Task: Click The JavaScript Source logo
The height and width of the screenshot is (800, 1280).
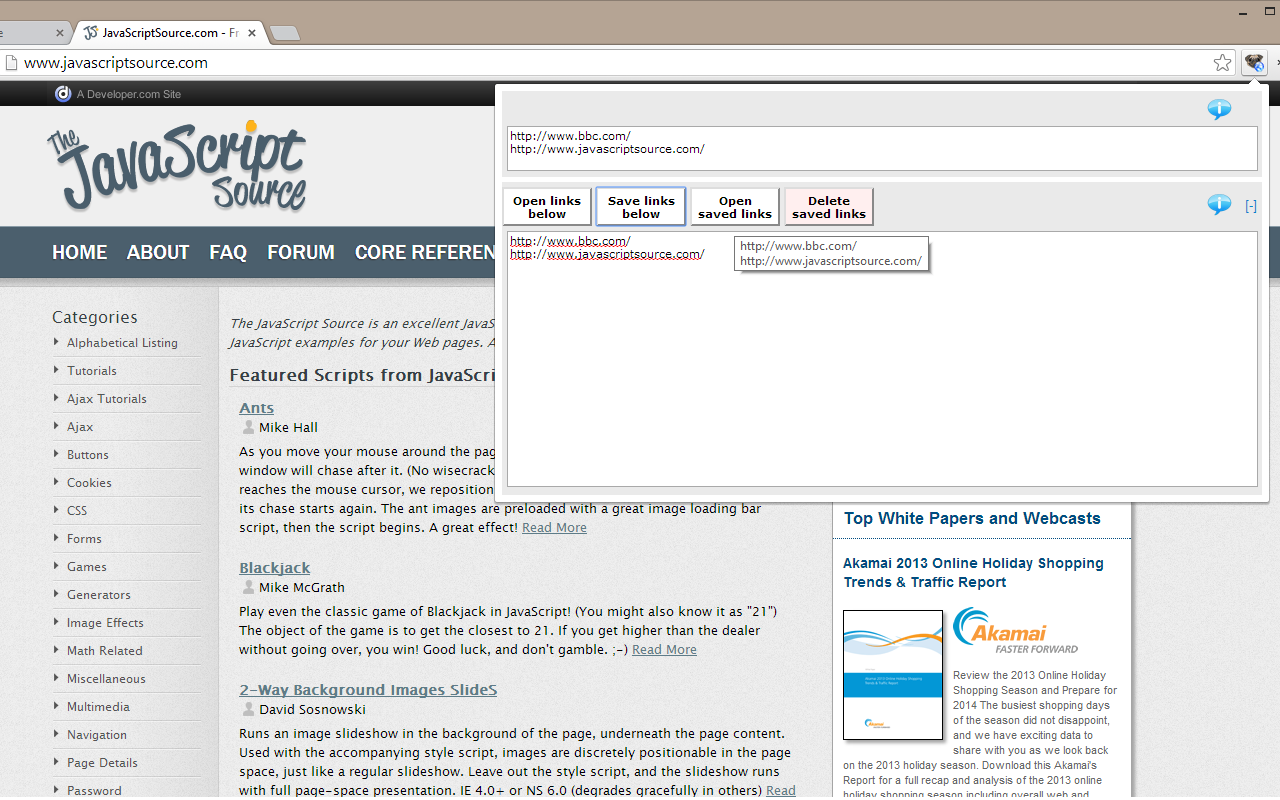Action: 177,166
